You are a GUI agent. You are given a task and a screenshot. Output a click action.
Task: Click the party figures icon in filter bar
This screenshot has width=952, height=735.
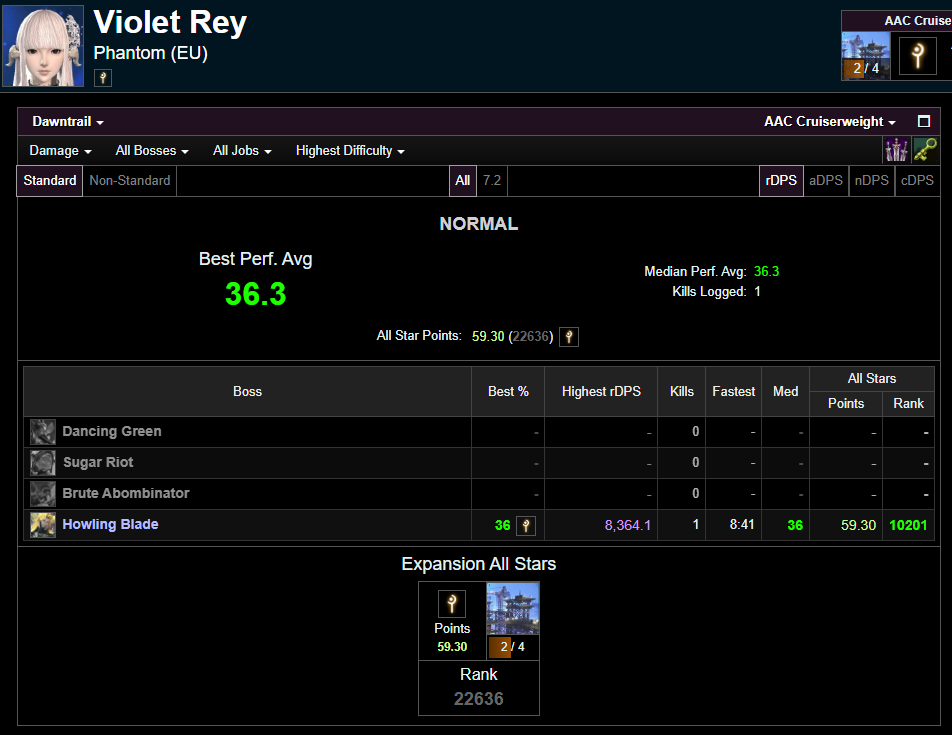pos(896,149)
